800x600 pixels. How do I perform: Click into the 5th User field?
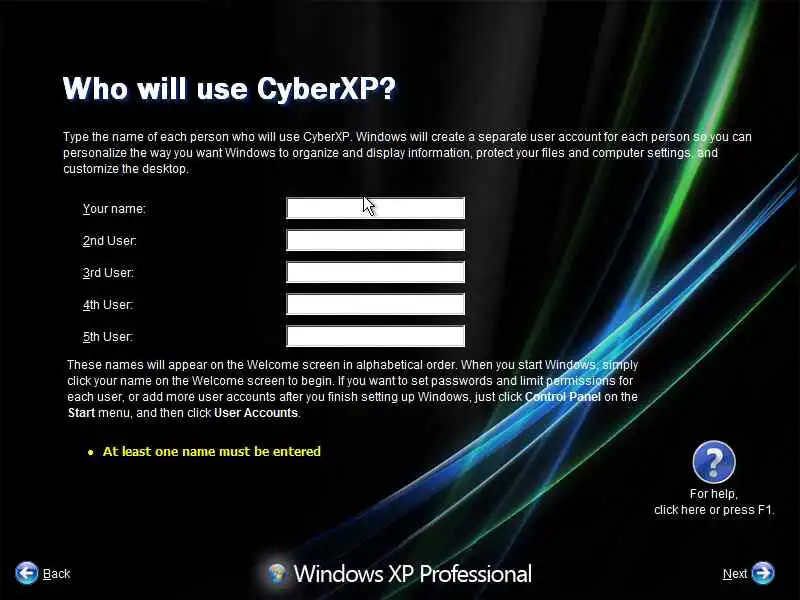coord(376,336)
